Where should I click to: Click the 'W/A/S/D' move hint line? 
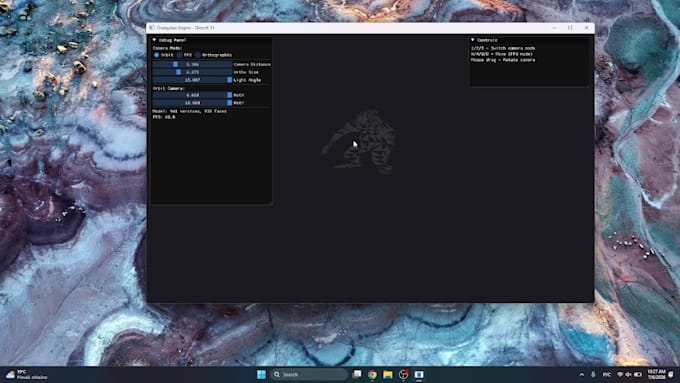coord(502,54)
